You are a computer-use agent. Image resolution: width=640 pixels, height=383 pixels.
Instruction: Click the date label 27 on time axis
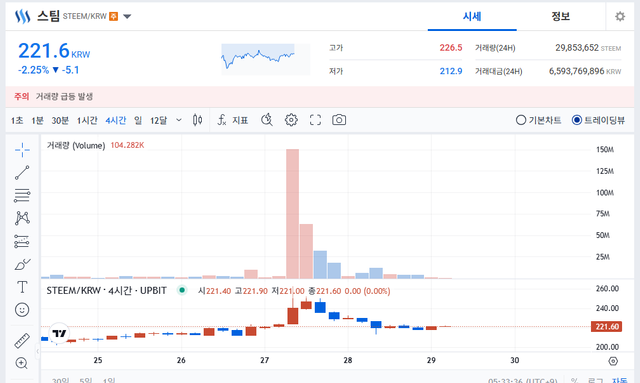tap(264, 360)
